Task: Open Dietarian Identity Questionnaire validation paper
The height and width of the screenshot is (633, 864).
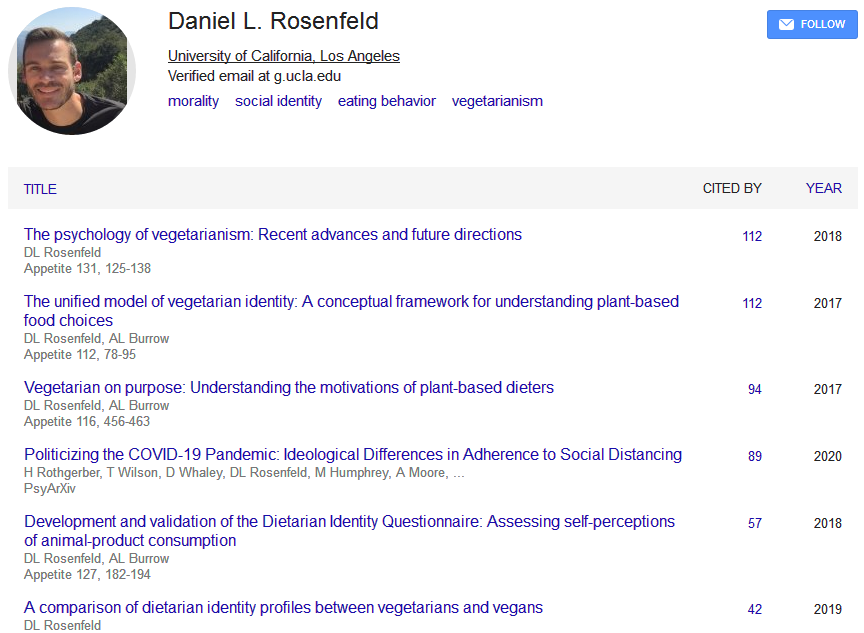Action: click(x=349, y=531)
